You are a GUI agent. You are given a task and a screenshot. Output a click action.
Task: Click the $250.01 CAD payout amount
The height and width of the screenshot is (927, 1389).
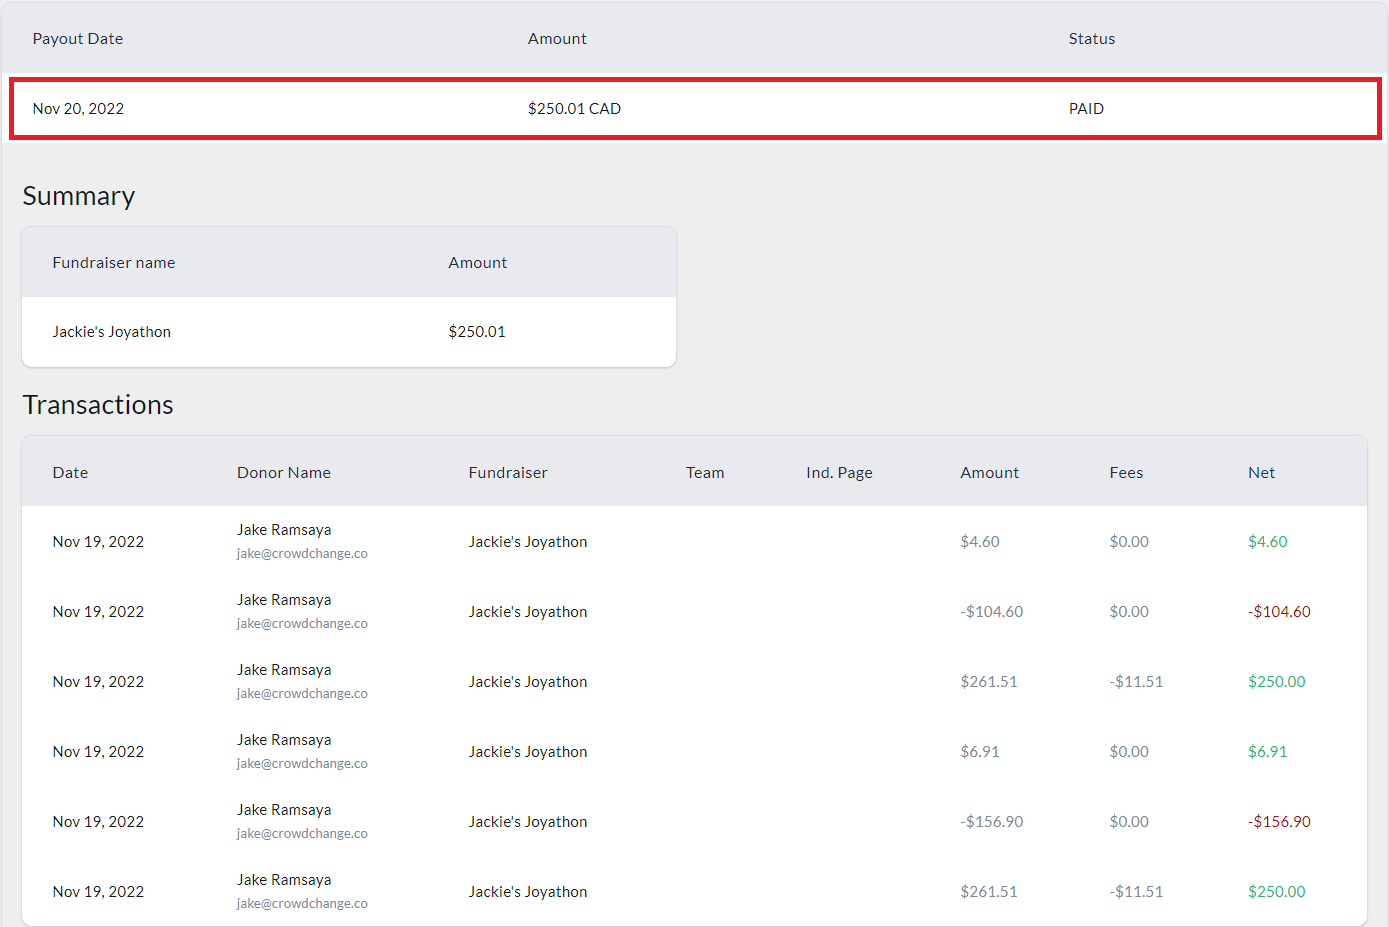[x=574, y=109]
